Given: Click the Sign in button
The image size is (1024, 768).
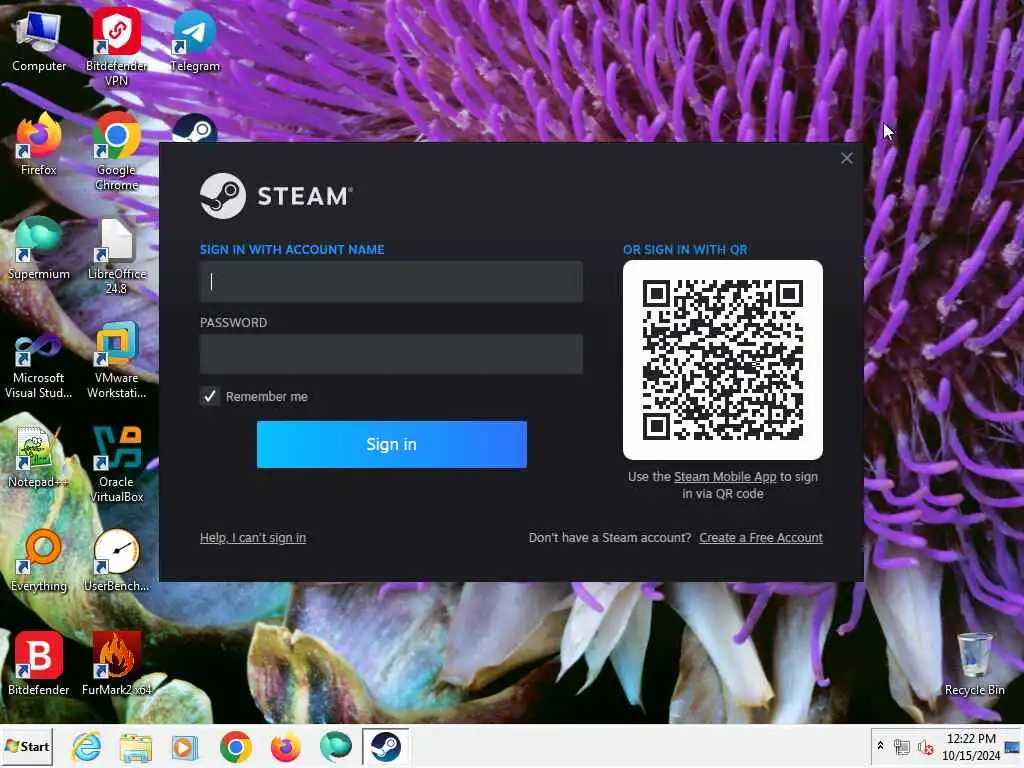Looking at the screenshot, I should point(391,444).
